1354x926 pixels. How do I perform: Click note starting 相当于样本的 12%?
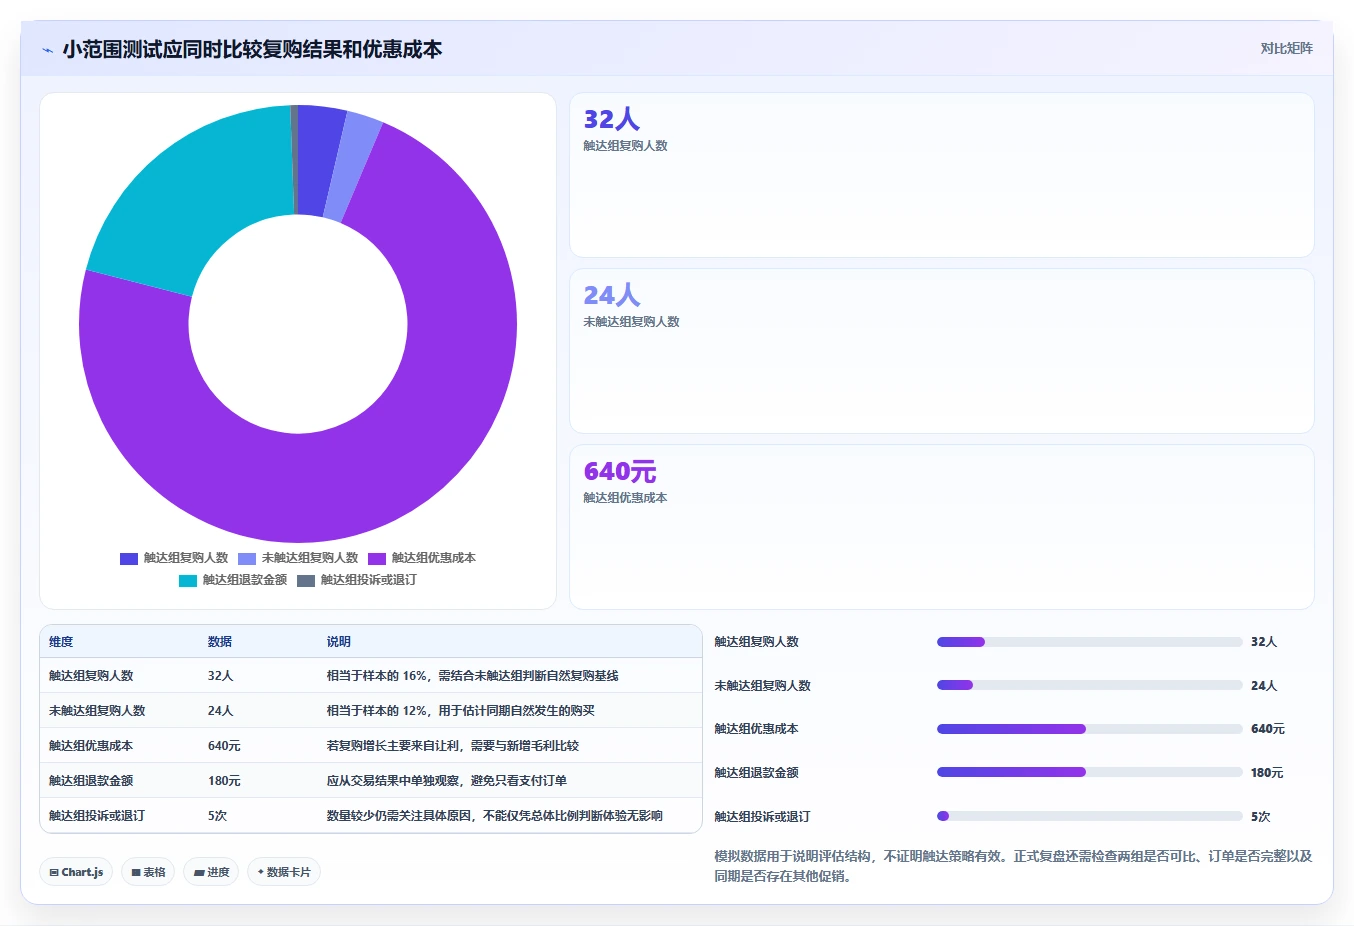click(x=460, y=711)
